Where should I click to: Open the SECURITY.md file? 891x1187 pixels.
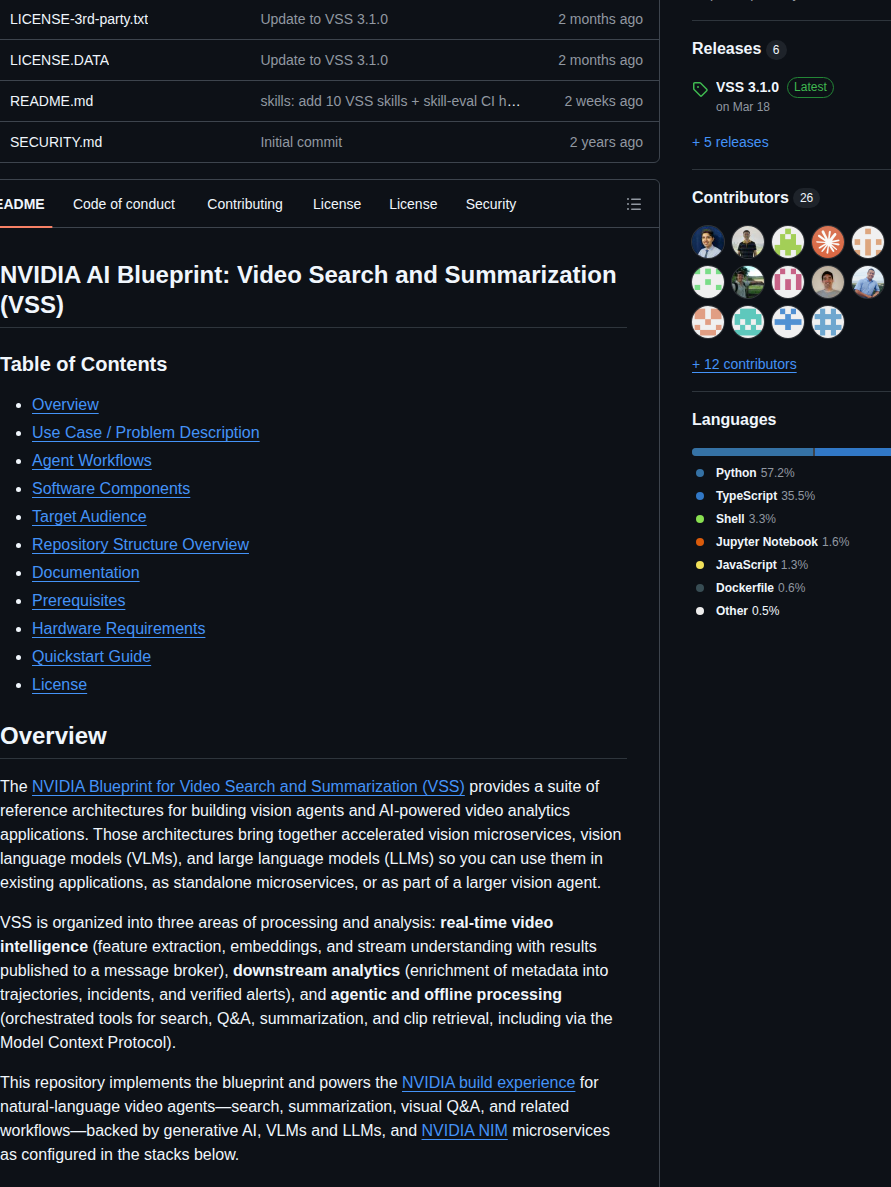(x=56, y=142)
